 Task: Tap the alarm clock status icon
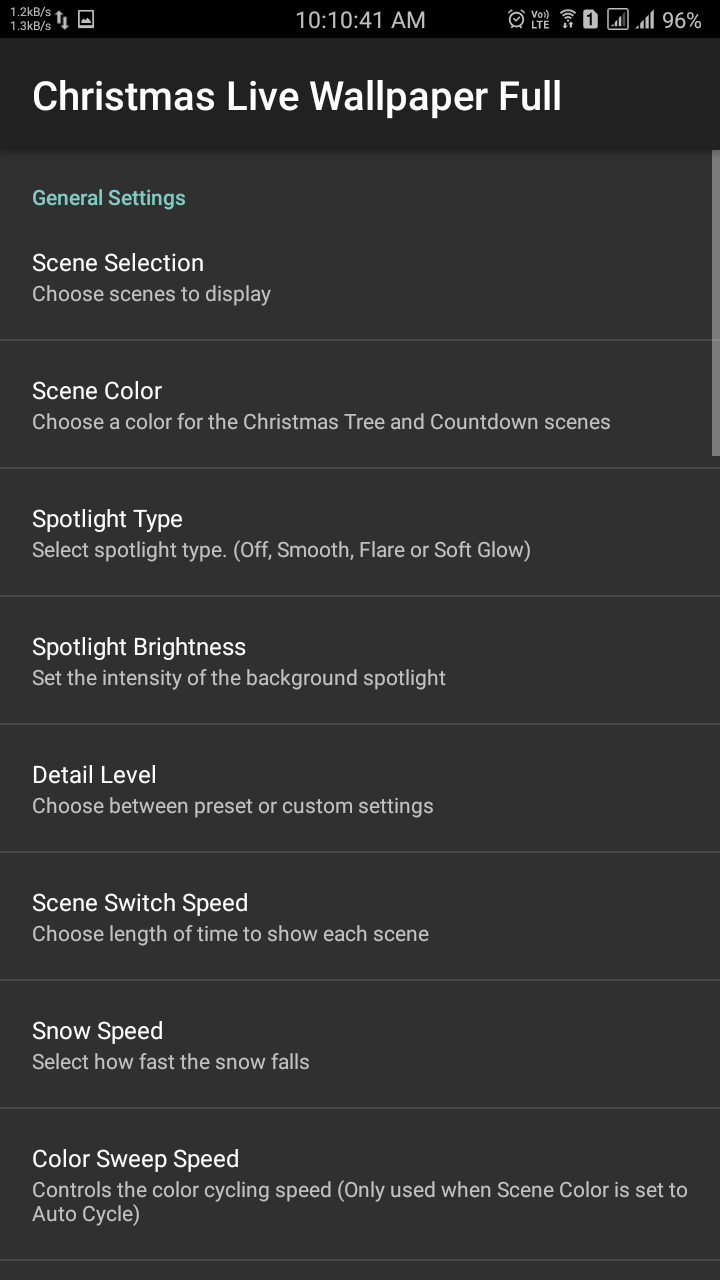tap(516, 19)
